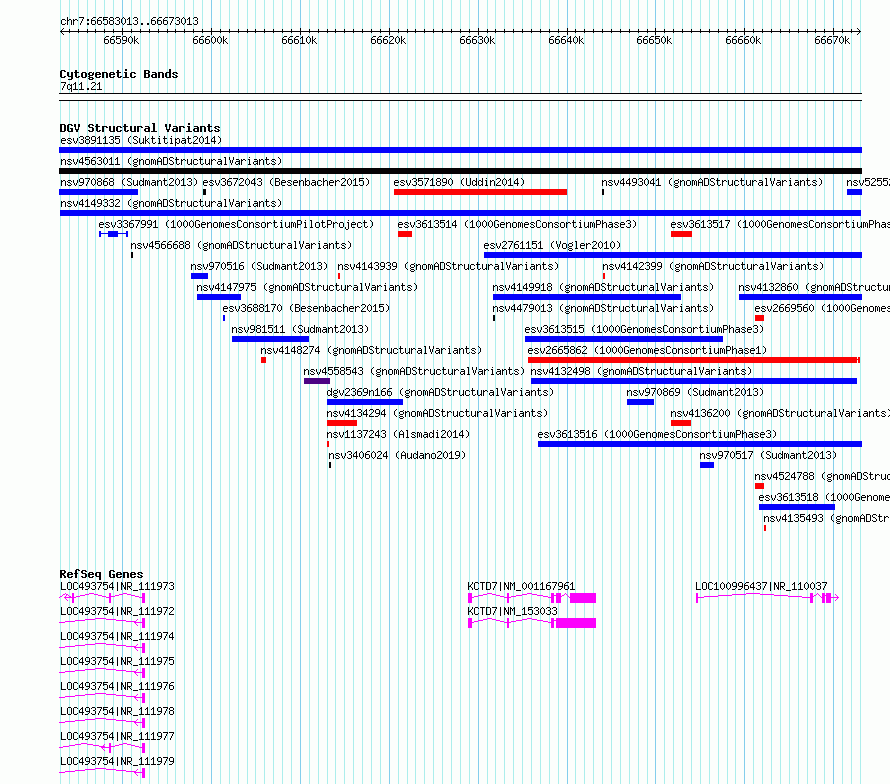Image resolution: width=890 pixels, height=784 pixels.
Task: Click the esv3613515 Phase3 variant label
Action: point(644,329)
